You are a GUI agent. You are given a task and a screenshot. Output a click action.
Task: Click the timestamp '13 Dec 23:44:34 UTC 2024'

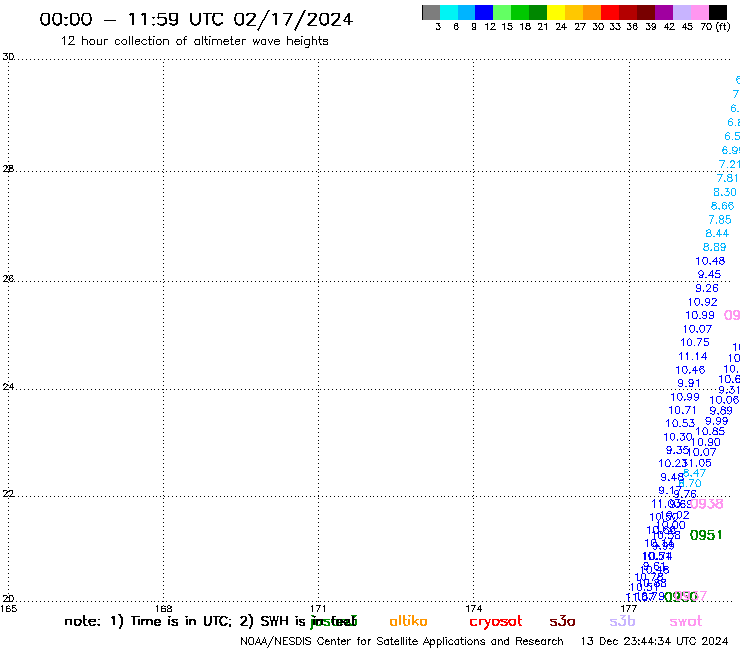[x=655, y=641]
